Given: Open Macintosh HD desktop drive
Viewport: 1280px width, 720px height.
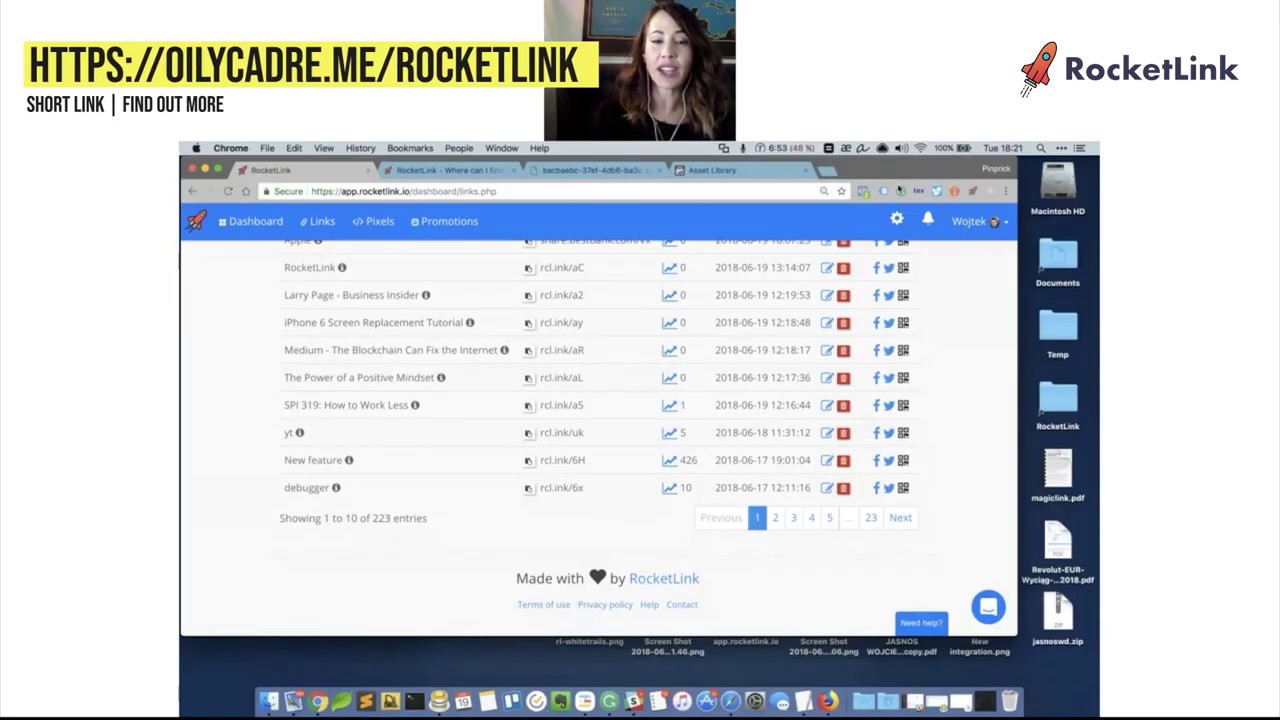Looking at the screenshot, I should pyautogui.click(x=1058, y=189).
